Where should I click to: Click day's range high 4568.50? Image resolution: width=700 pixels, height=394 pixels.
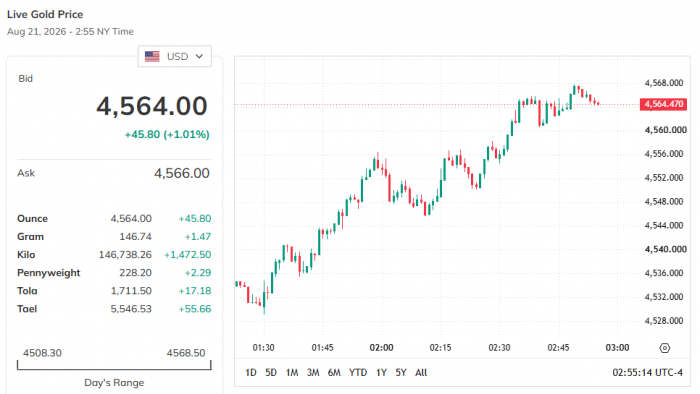point(186,353)
